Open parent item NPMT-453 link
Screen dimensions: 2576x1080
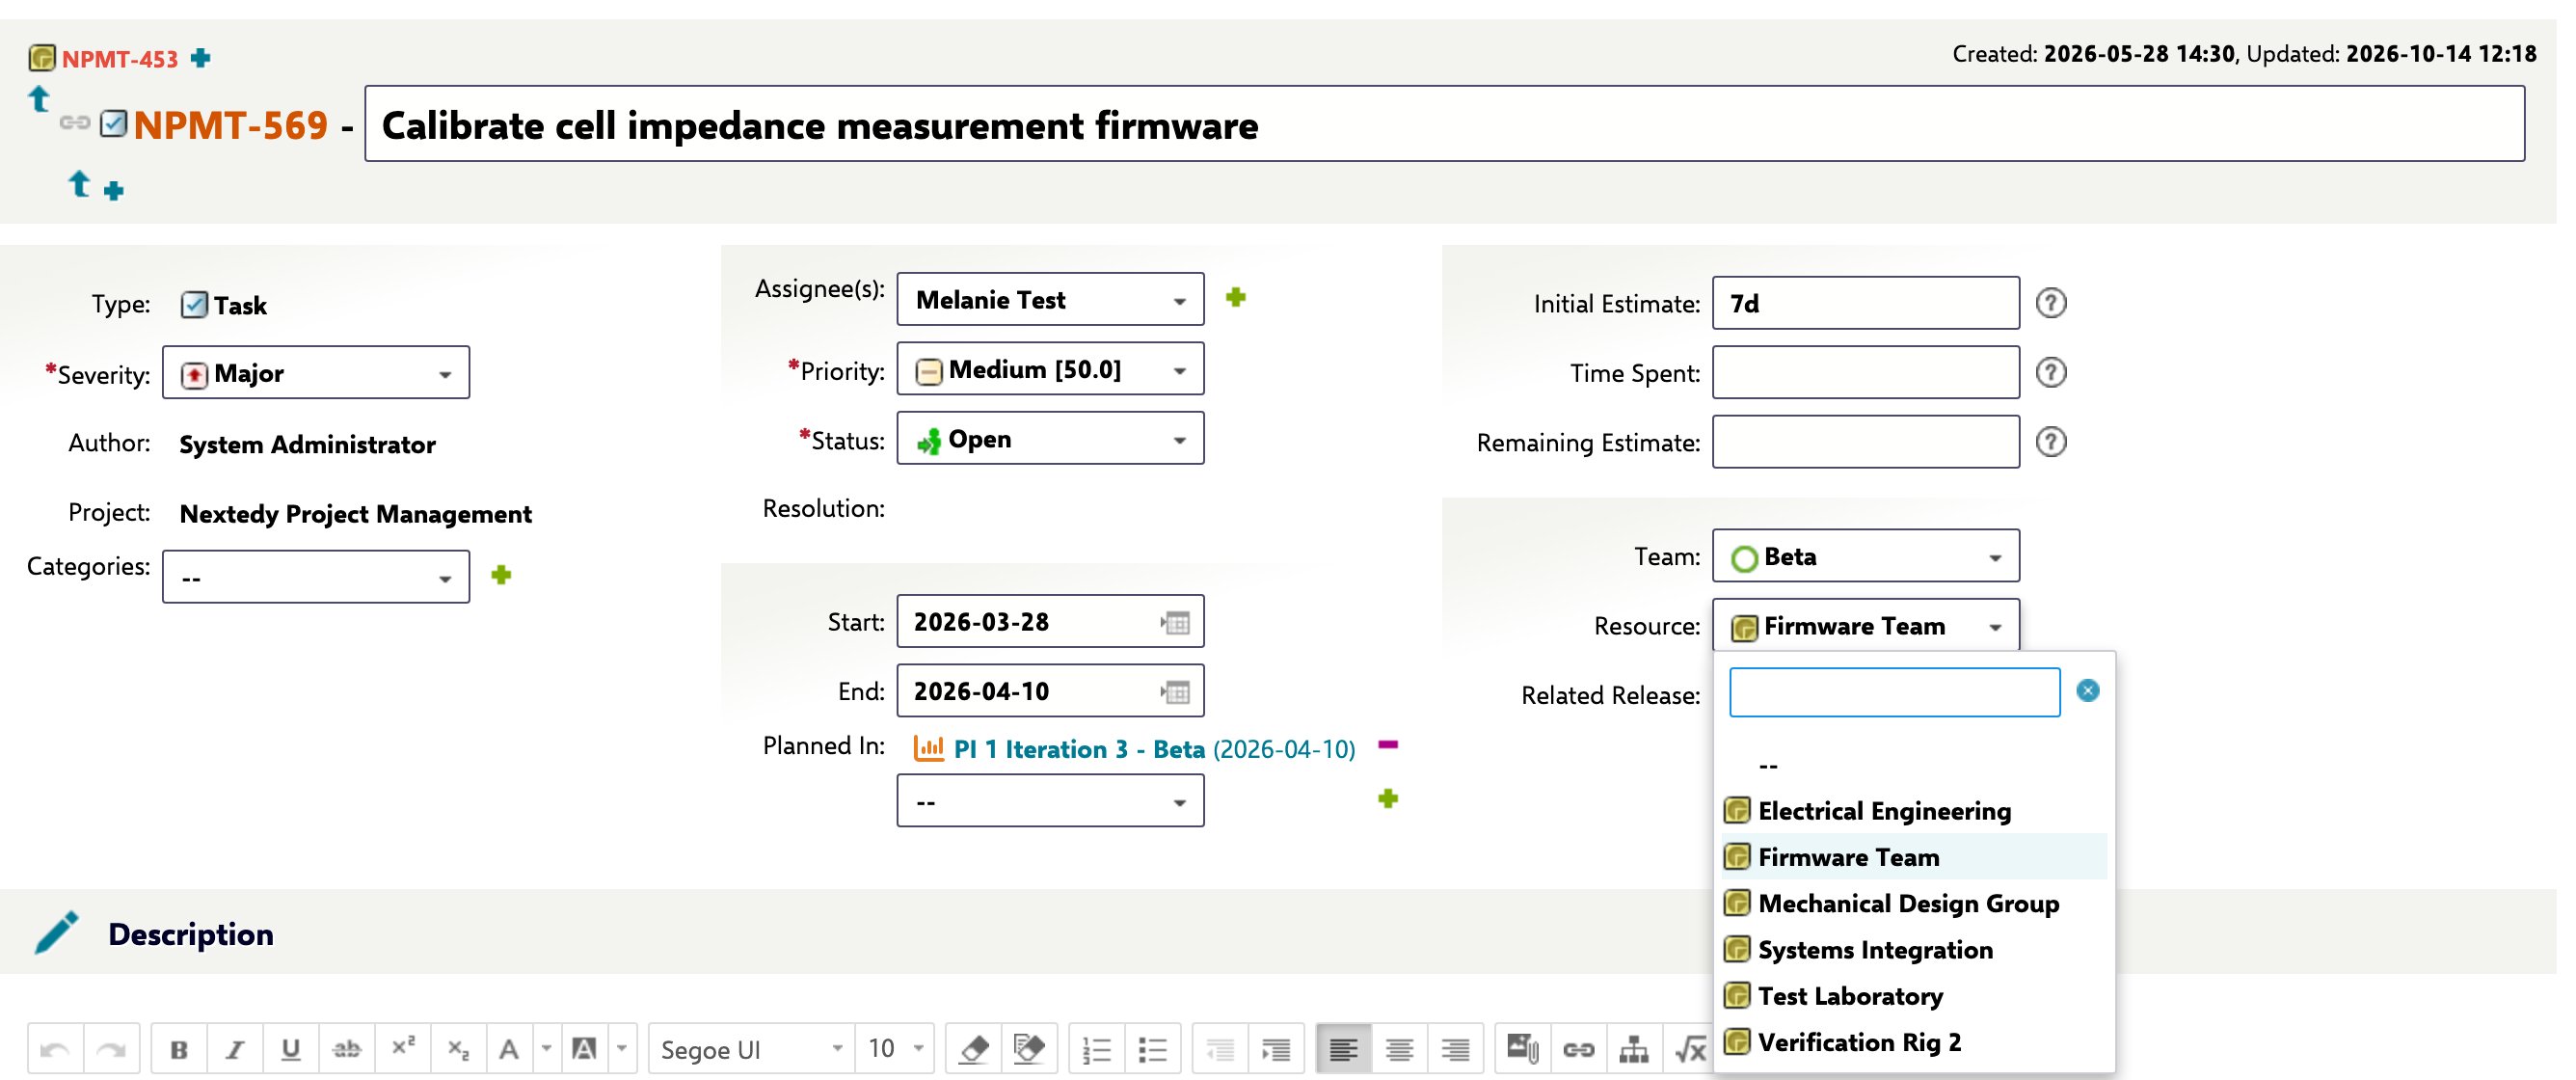119,59
